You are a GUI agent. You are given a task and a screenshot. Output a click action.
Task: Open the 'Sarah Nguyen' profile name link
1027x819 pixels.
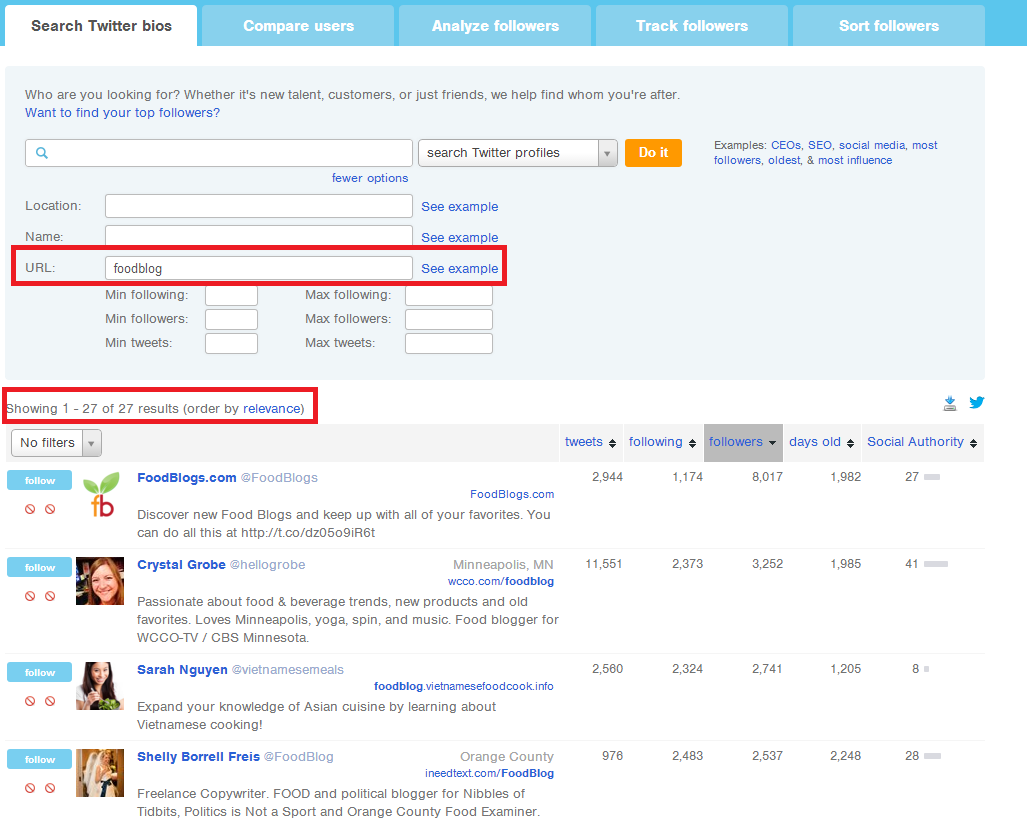pyautogui.click(x=182, y=670)
